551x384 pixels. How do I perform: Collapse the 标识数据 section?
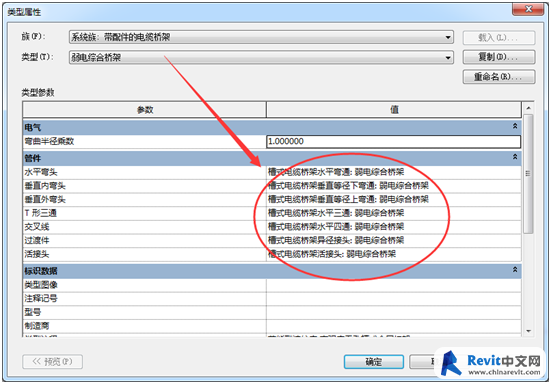click(x=515, y=270)
